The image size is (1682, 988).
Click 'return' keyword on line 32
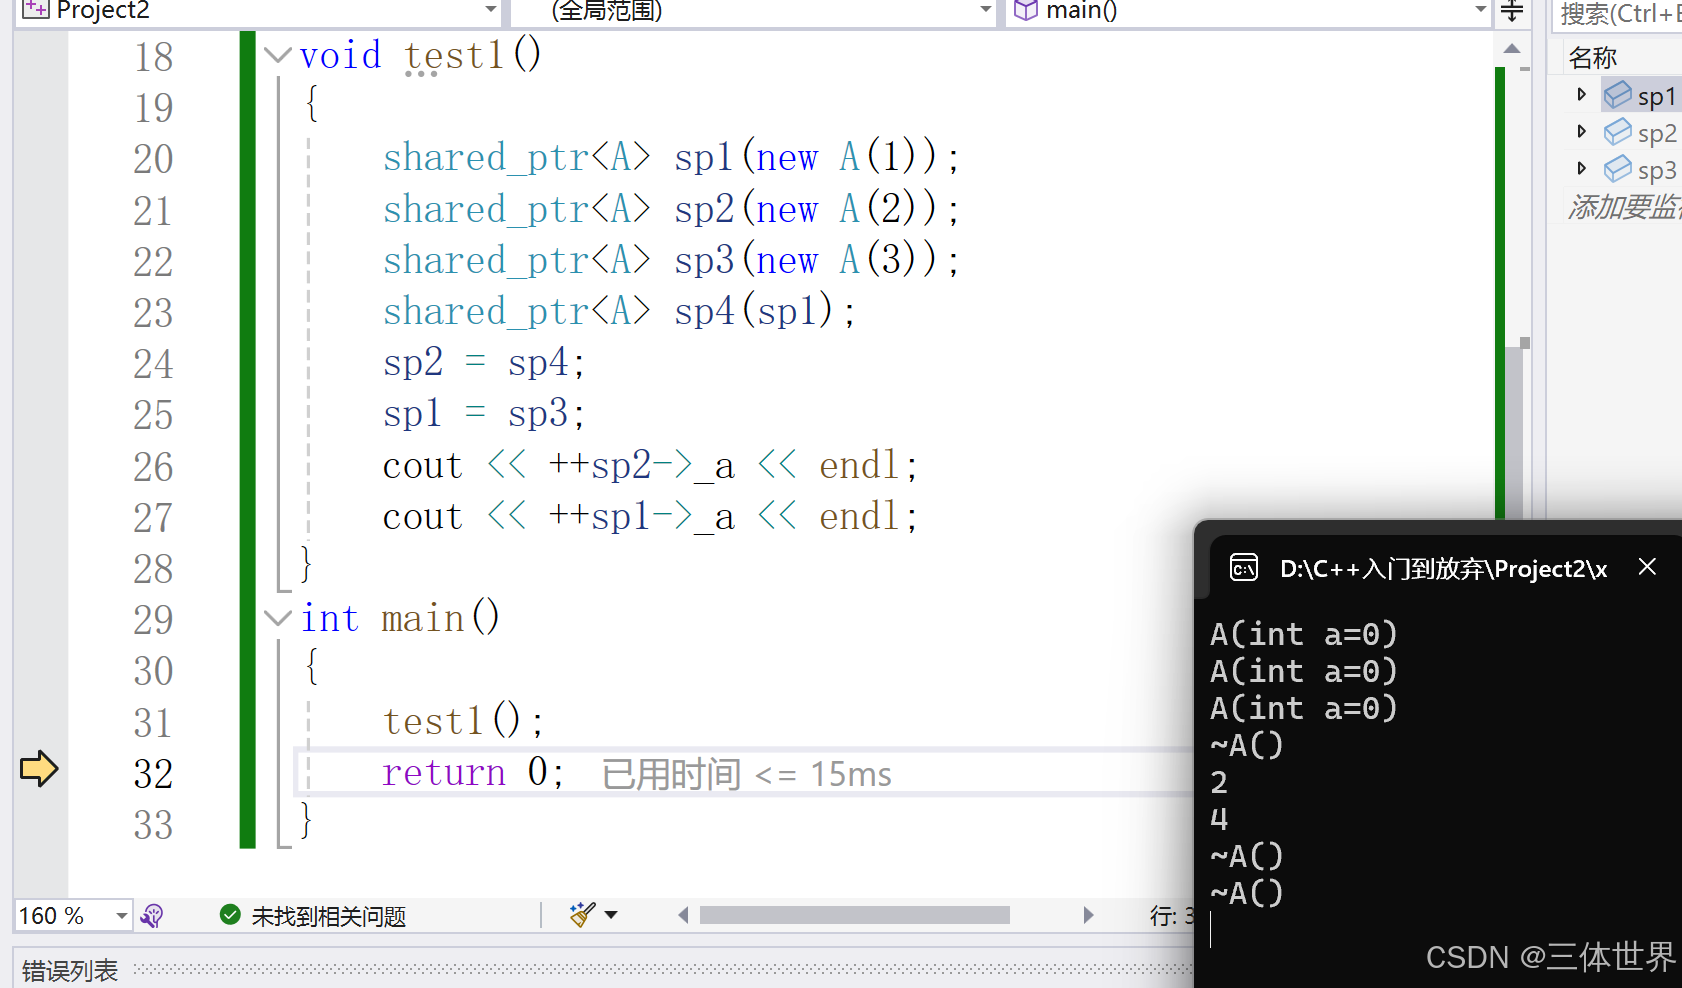click(444, 772)
